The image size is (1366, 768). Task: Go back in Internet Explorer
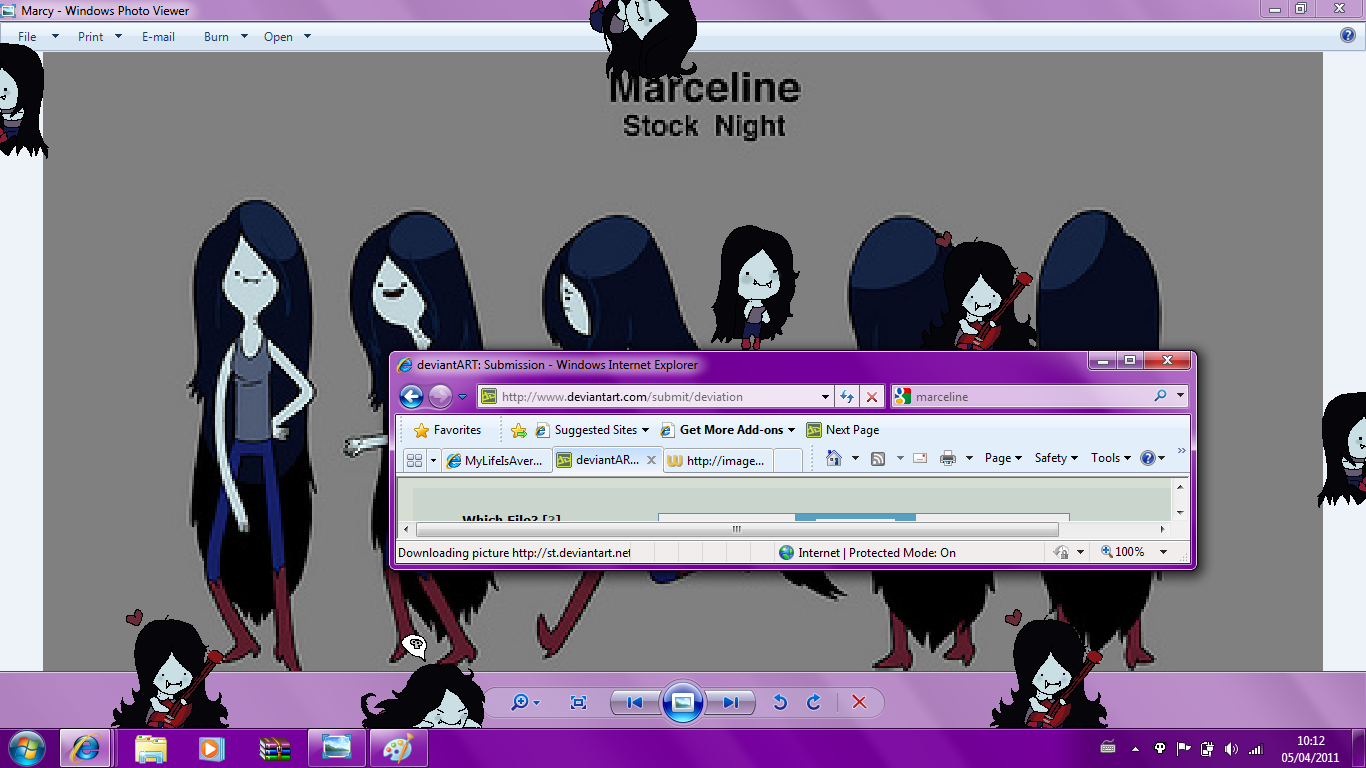[411, 397]
